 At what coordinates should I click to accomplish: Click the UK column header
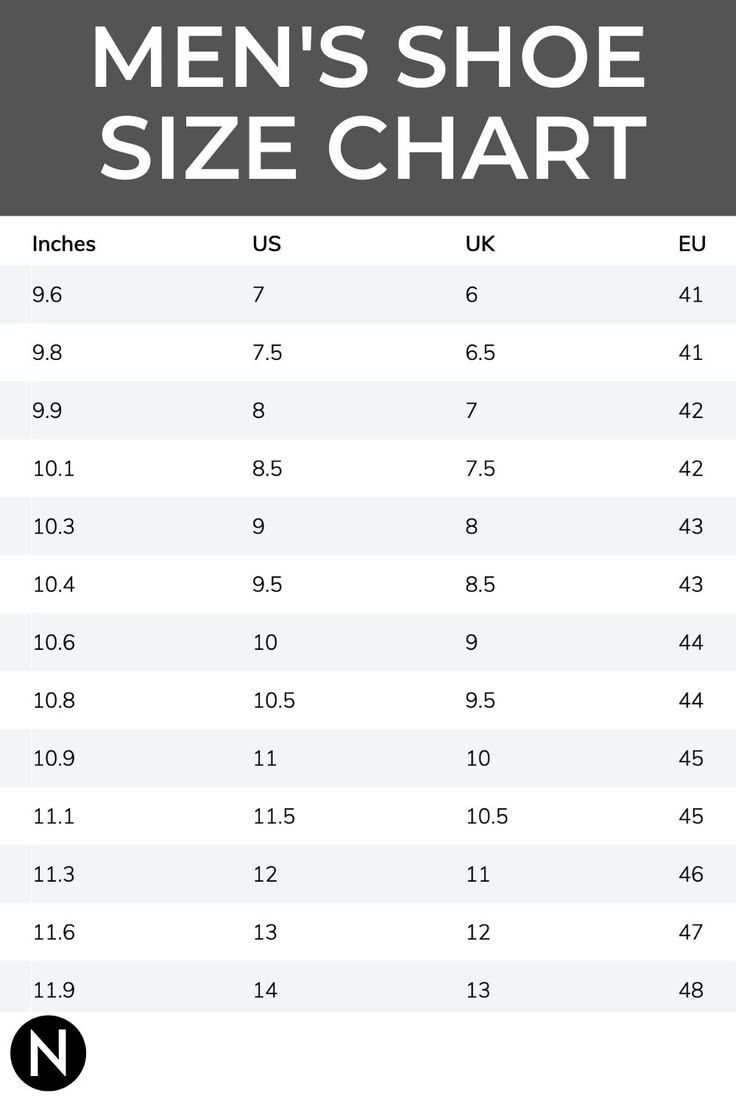tap(480, 244)
